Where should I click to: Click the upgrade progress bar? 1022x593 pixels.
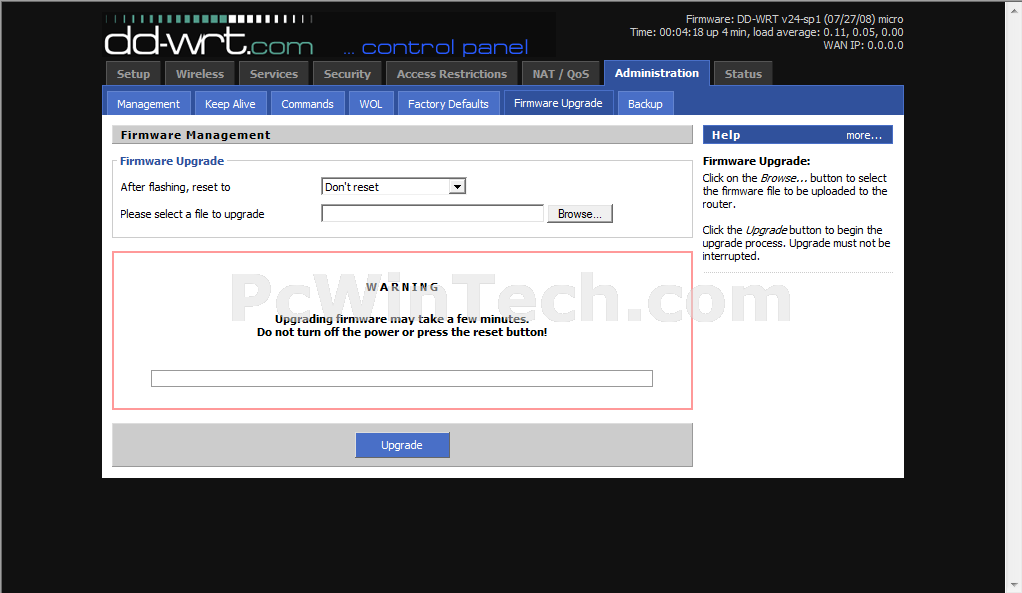(x=402, y=379)
